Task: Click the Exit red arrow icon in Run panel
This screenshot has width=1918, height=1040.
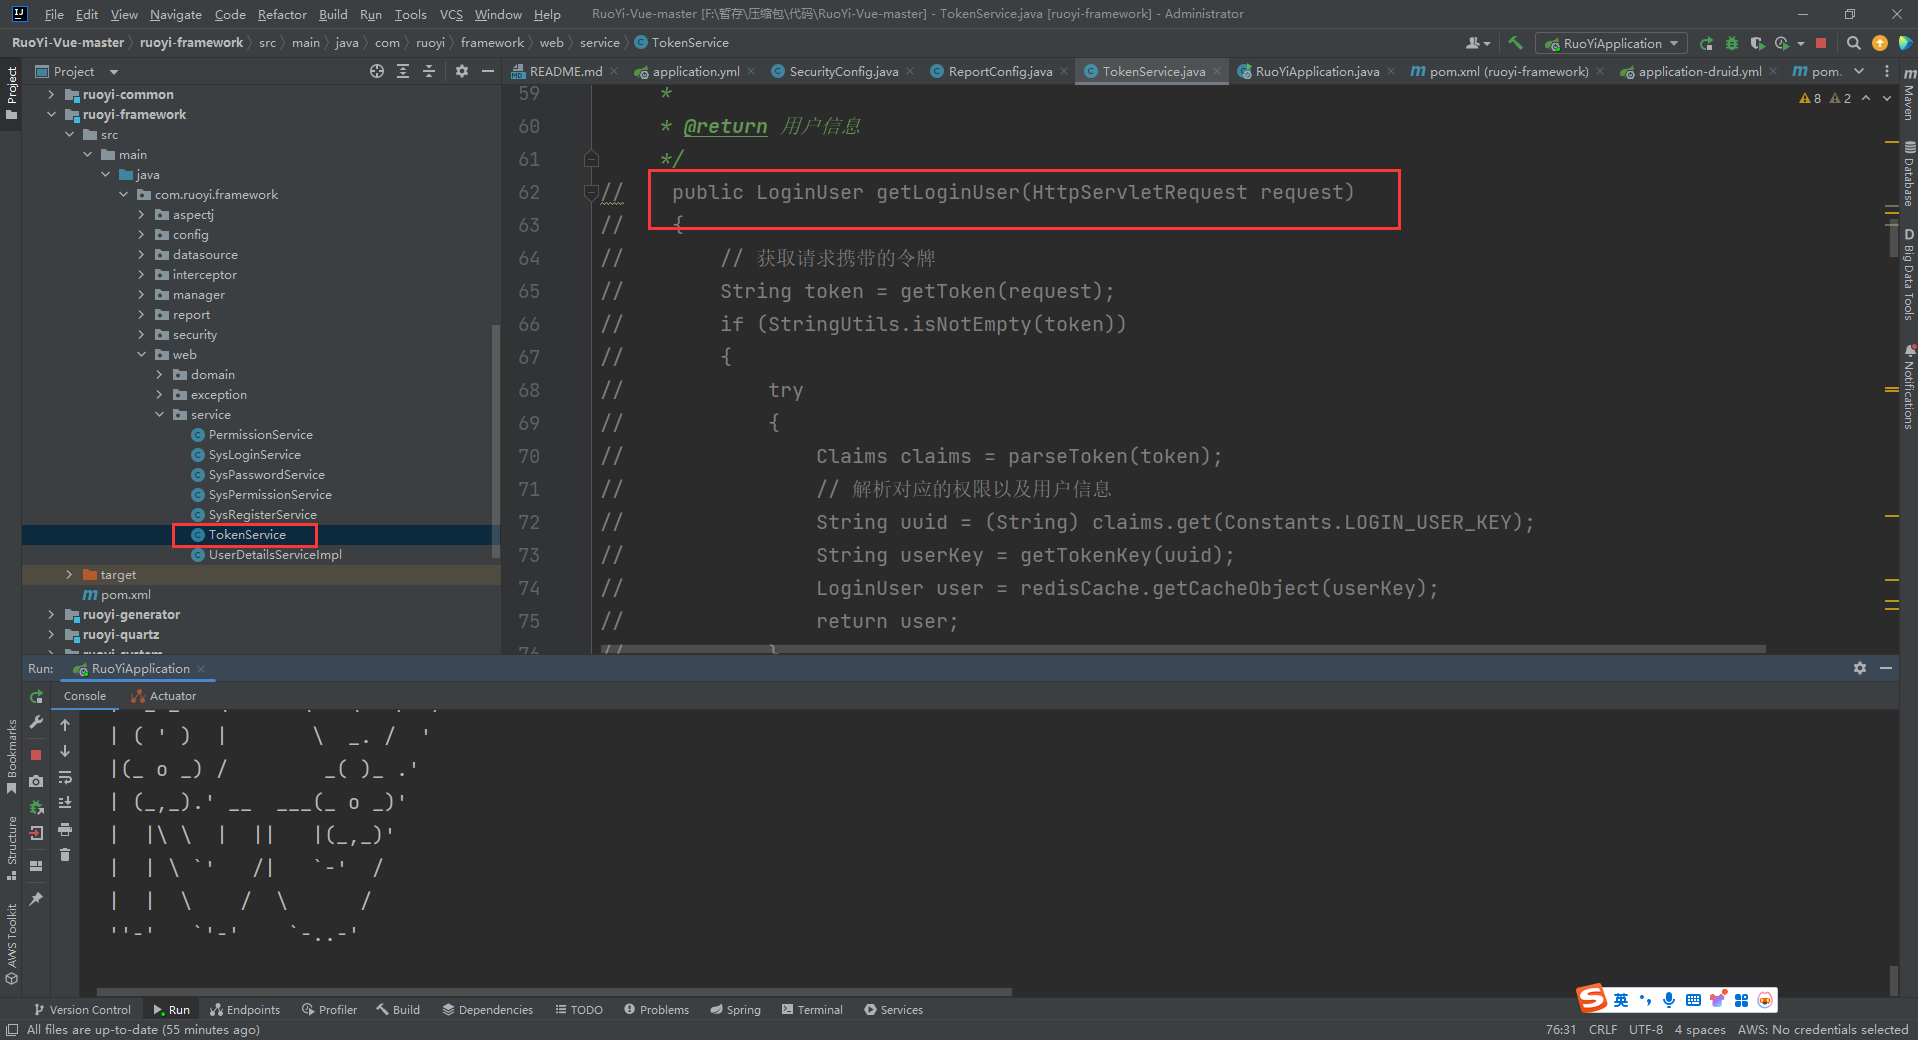Action: point(36,832)
